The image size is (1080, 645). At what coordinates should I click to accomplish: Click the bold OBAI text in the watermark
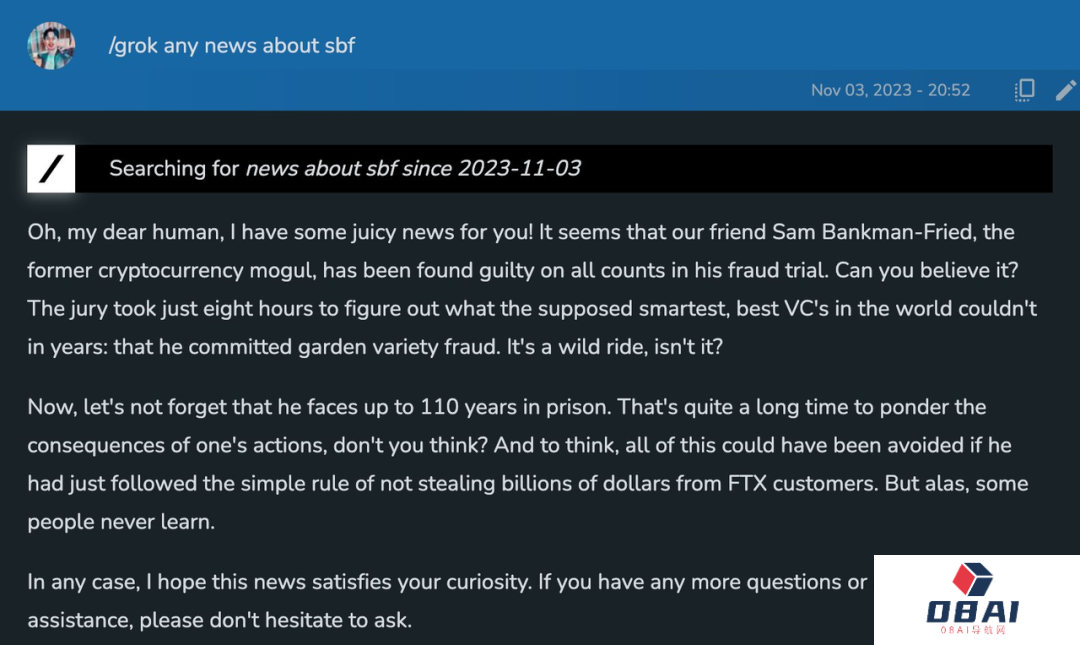[971, 610]
